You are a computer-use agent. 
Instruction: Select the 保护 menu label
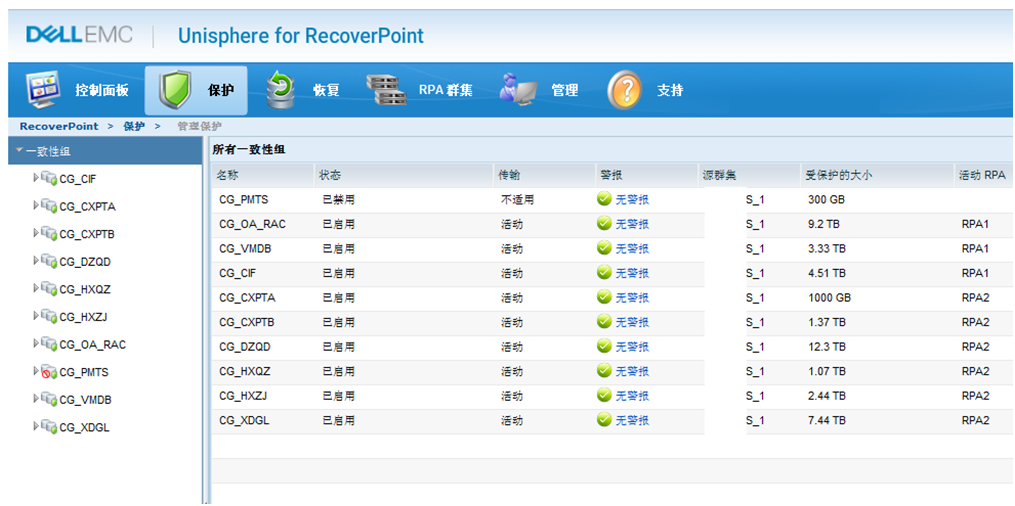click(221, 91)
